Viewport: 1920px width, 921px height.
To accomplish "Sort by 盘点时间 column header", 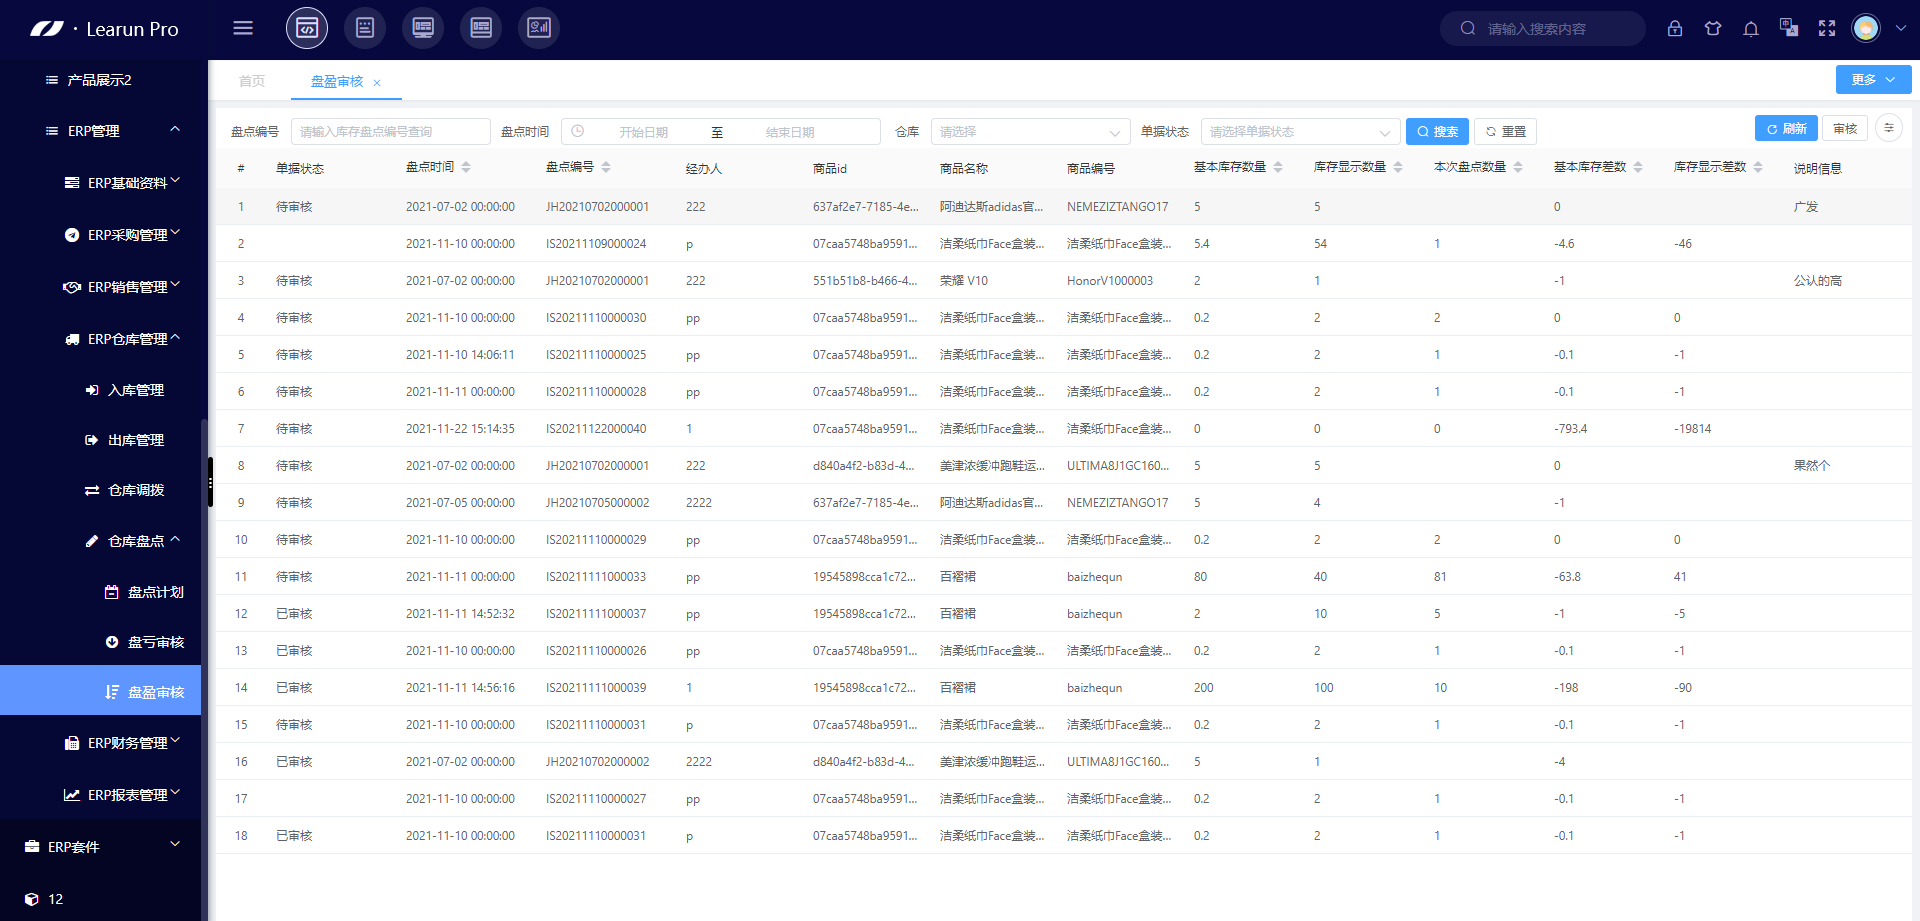I will point(430,167).
